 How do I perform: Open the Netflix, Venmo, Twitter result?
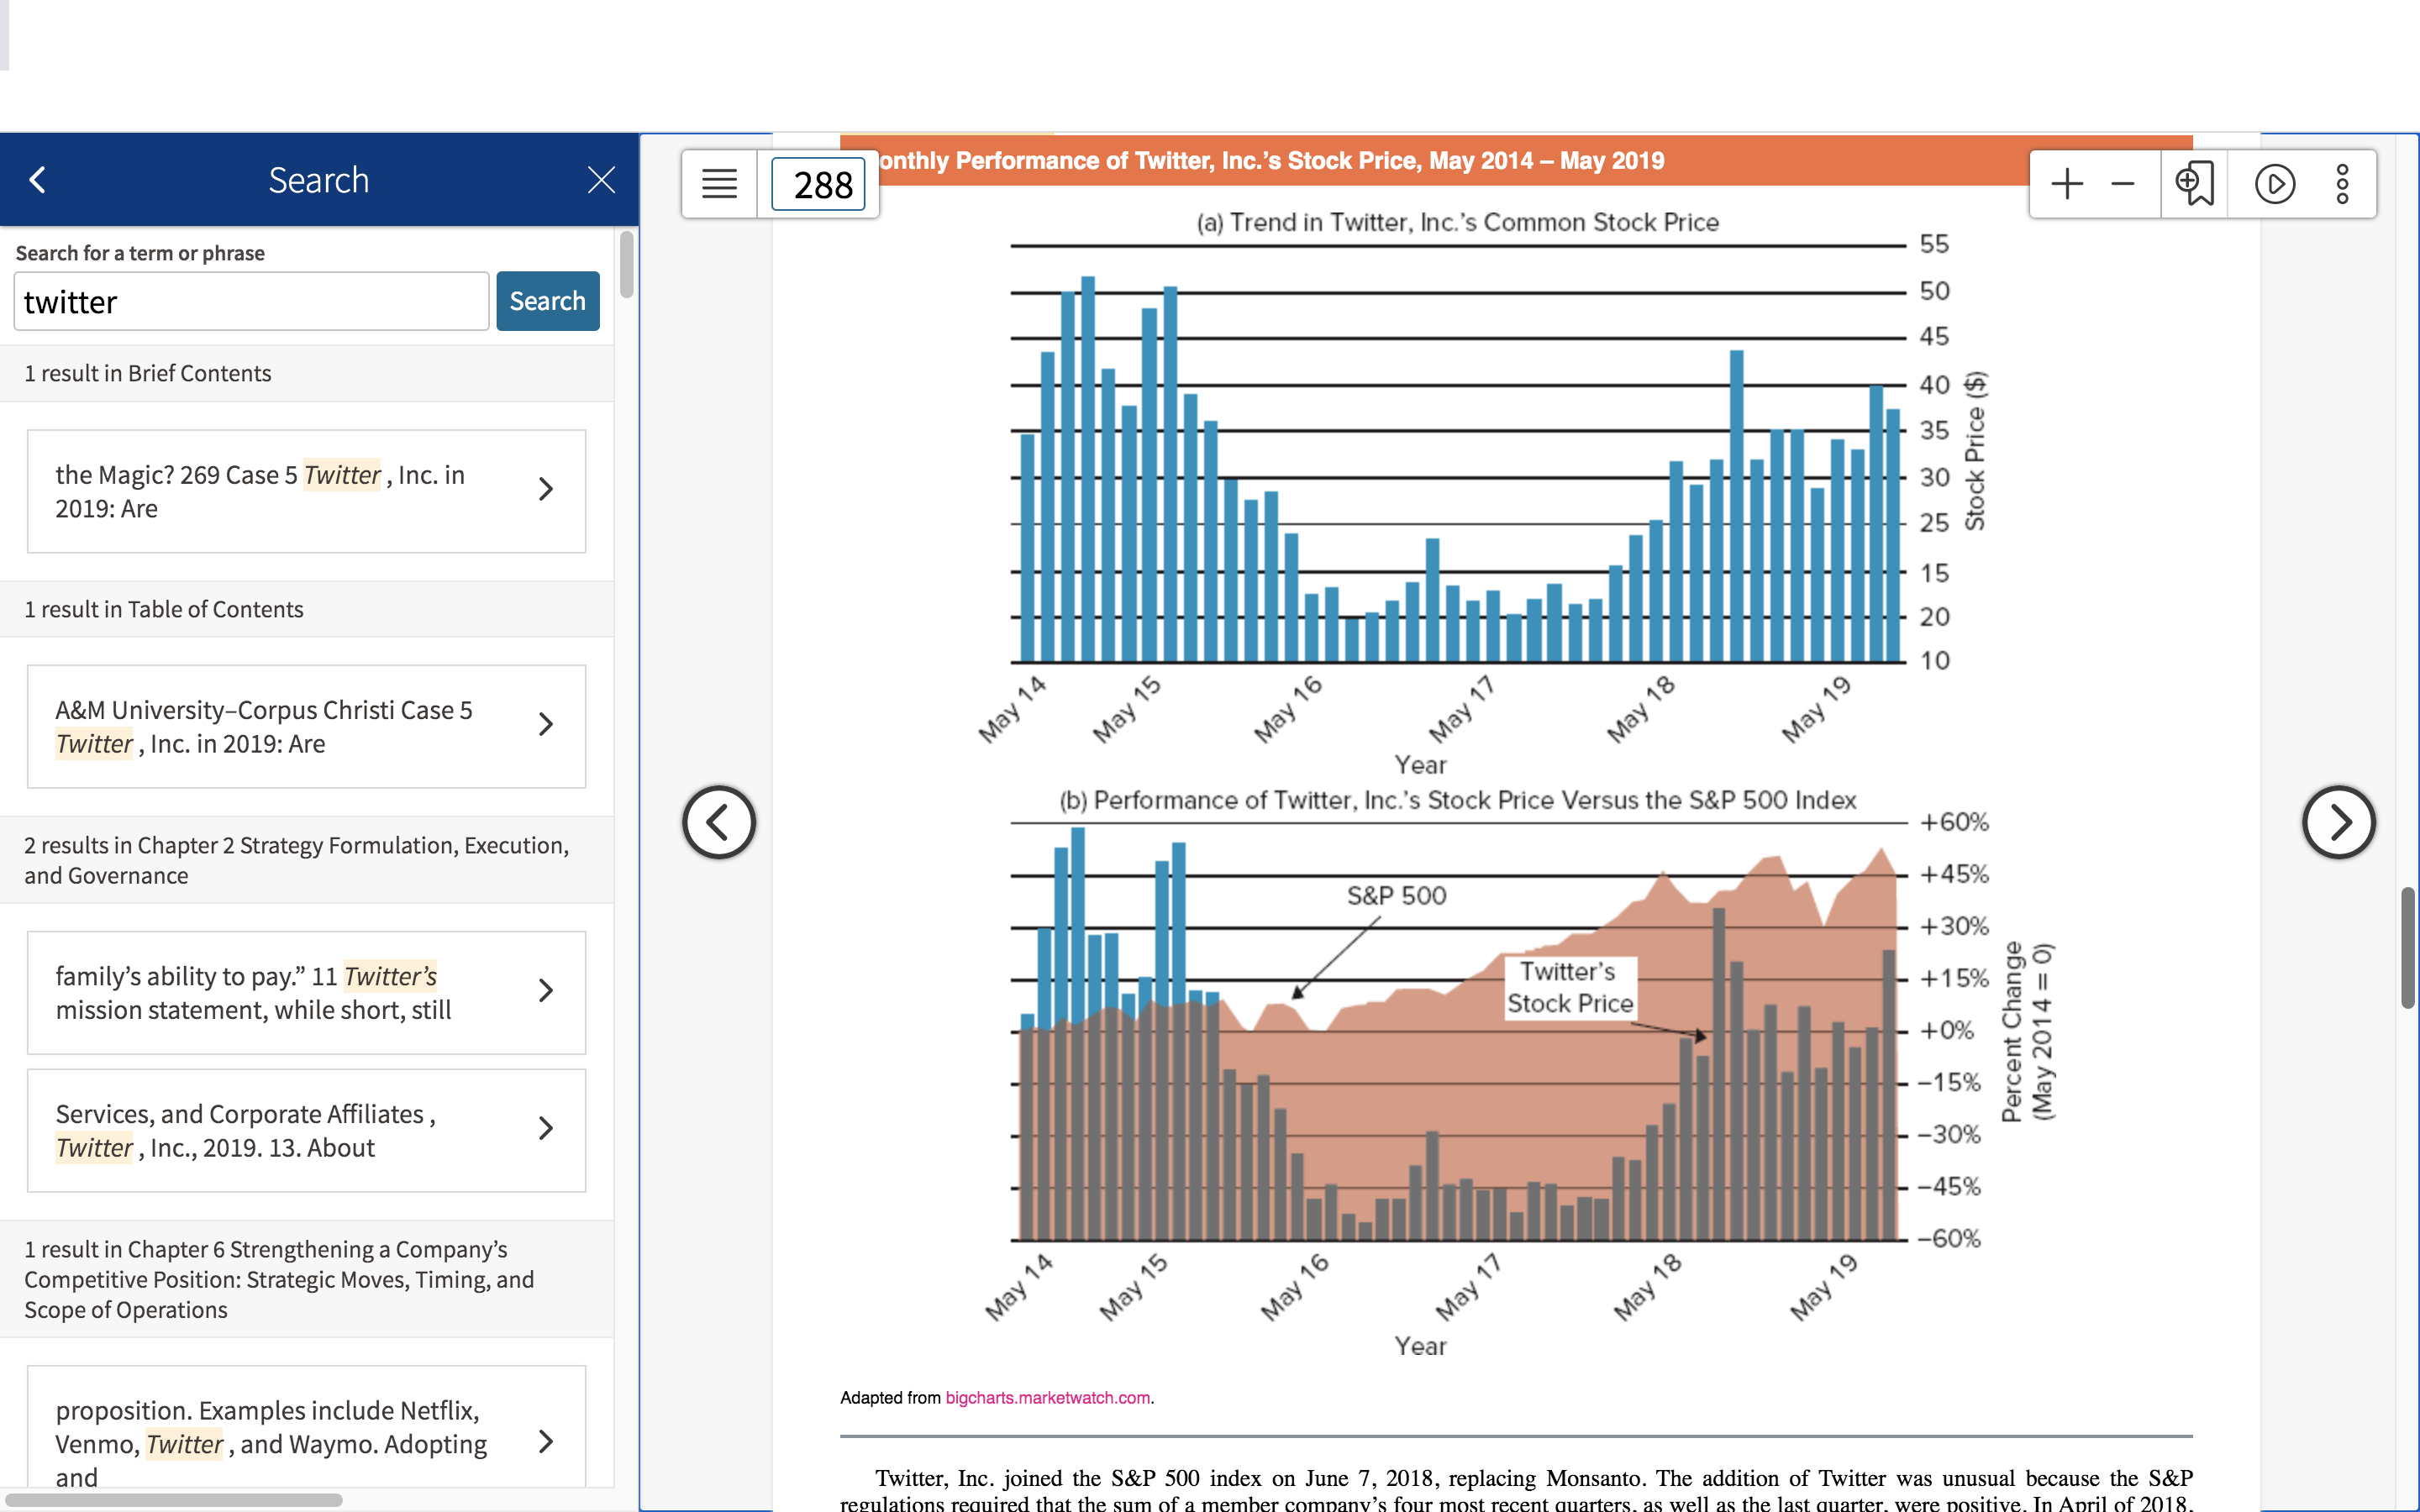coord(306,1428)
